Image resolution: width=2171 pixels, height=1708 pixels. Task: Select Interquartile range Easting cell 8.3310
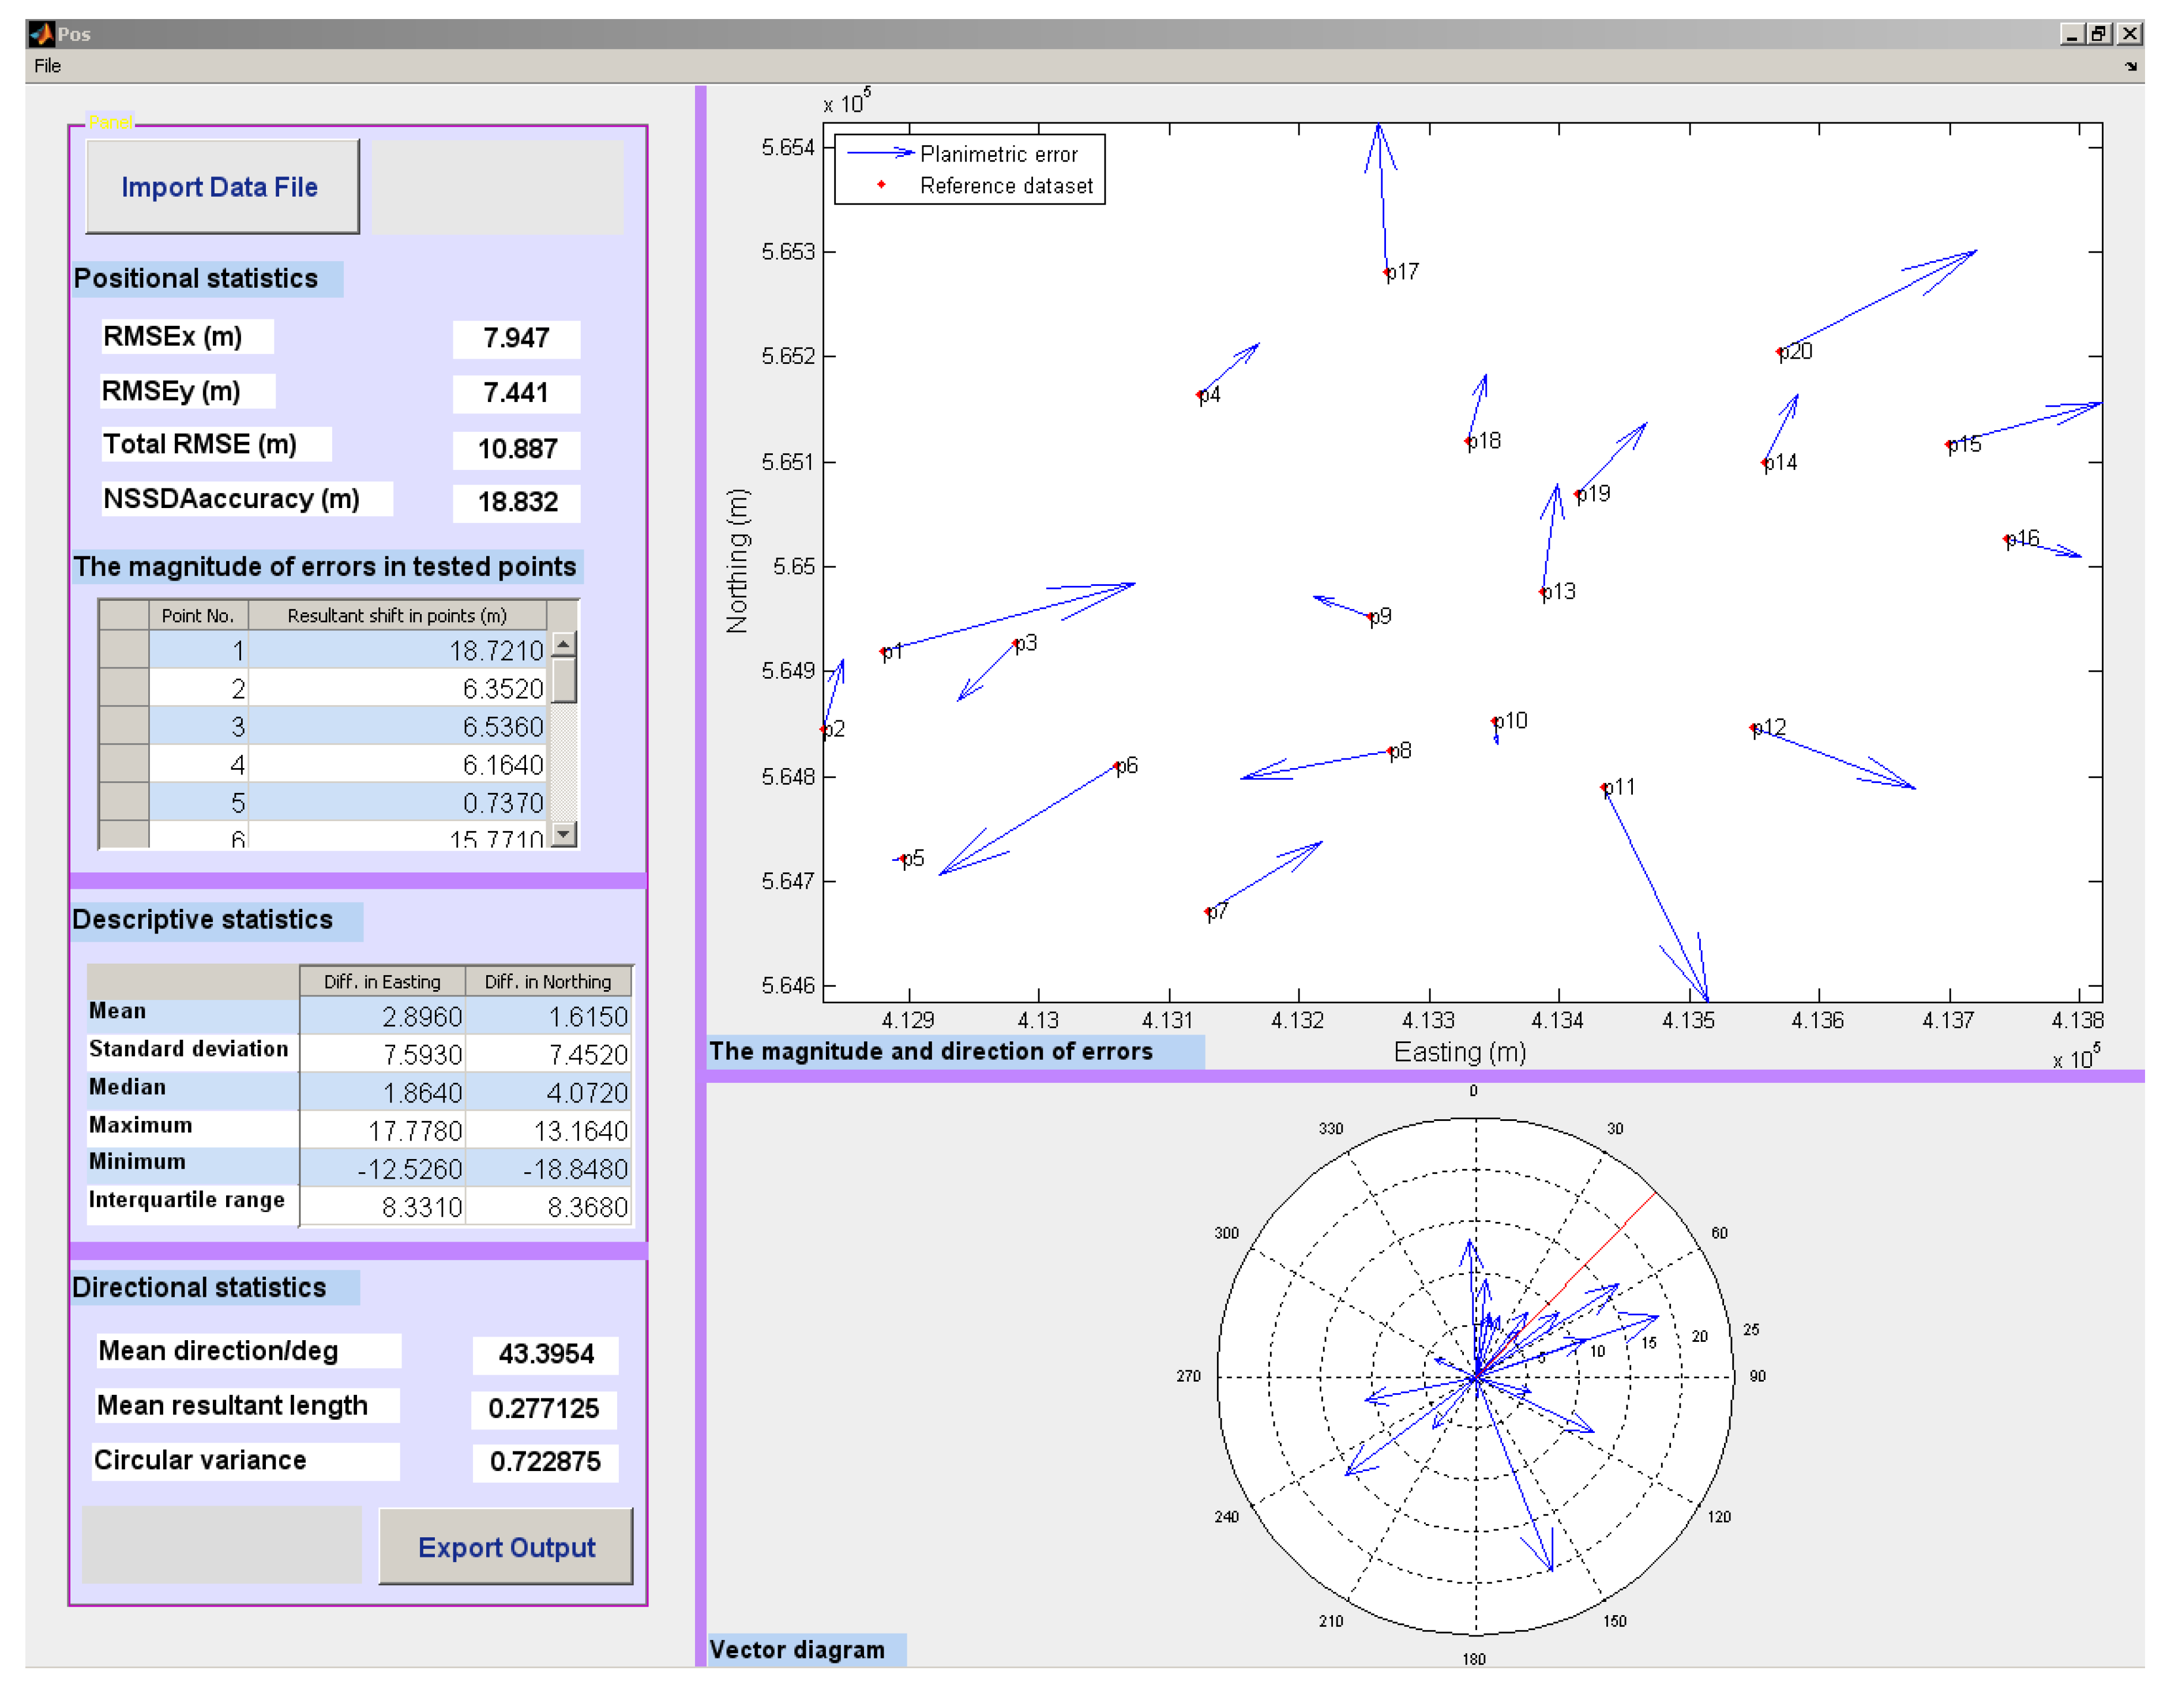point(382,1206)
